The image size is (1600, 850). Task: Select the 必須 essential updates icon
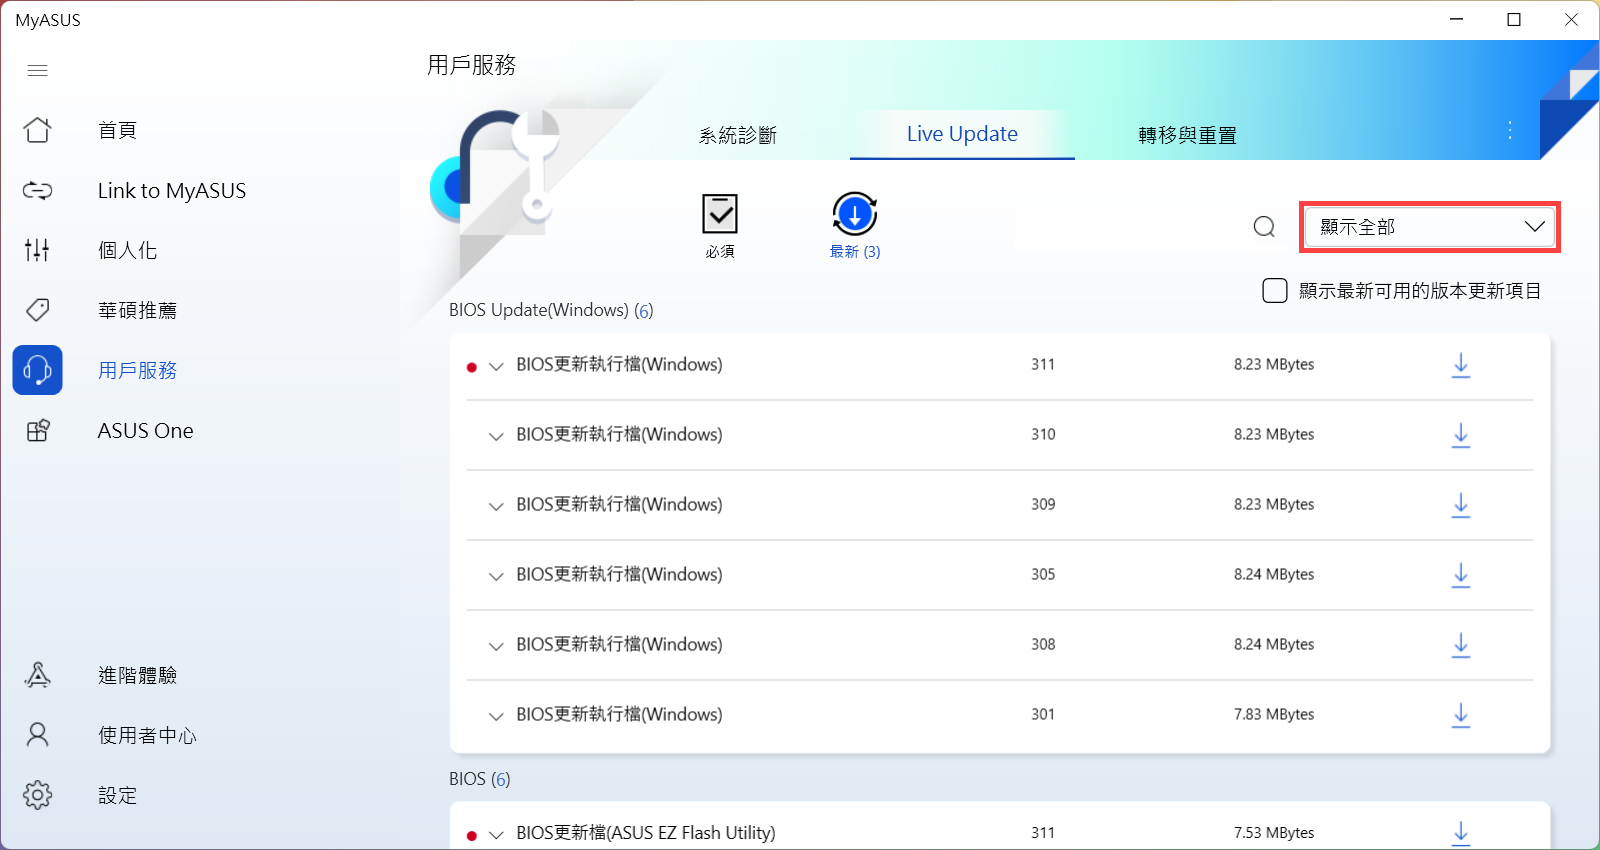(x=720, y=214)
